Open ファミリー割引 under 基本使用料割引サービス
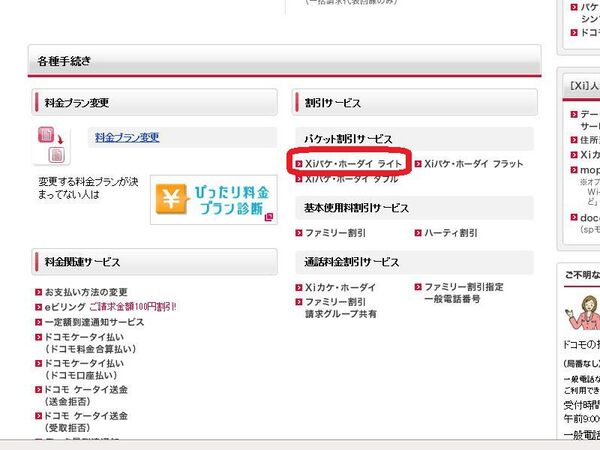This screenshot has width=600, height=450. [x=335, y=233]
